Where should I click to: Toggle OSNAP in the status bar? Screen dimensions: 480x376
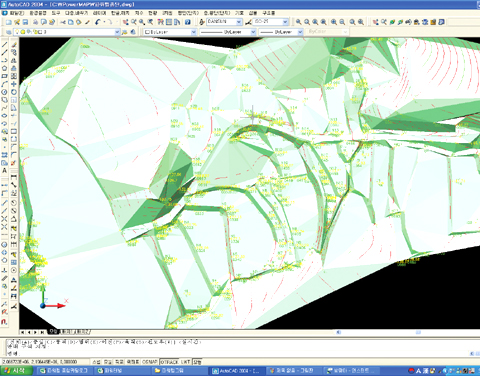(x=150, y=362)
